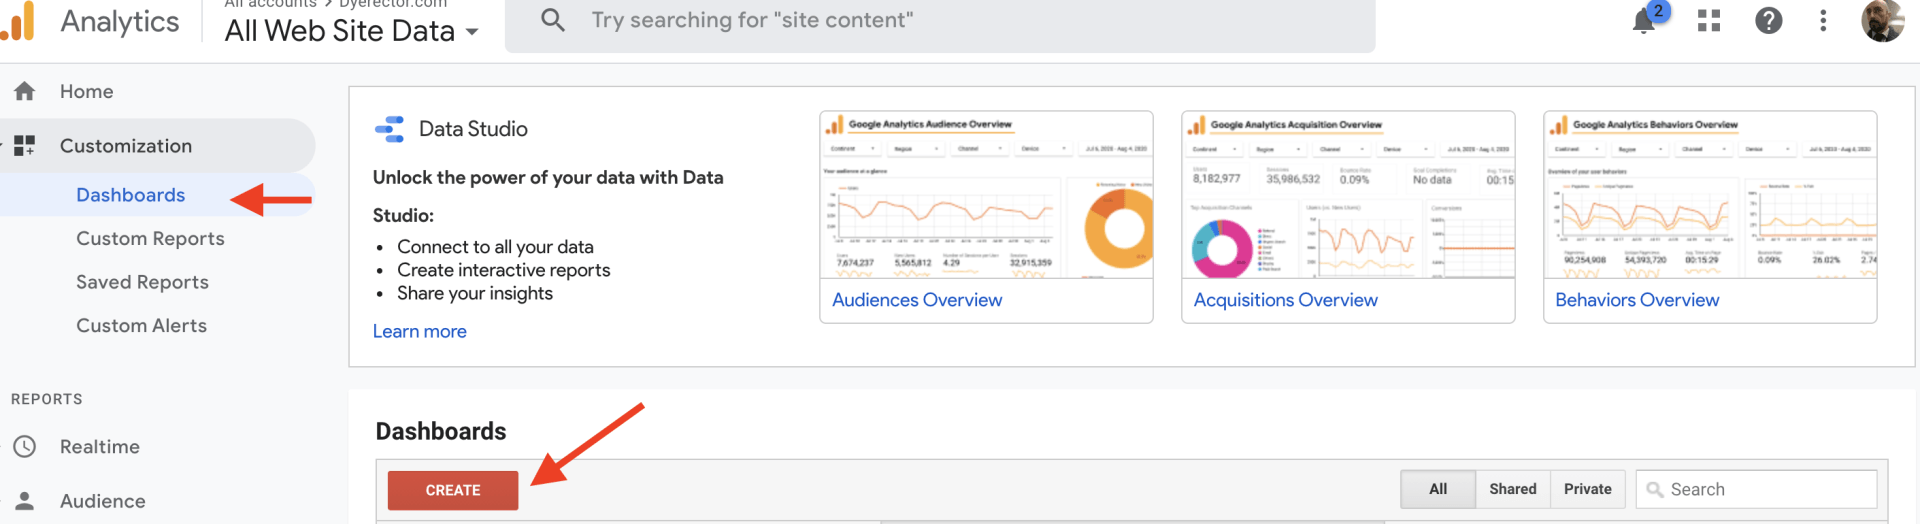1920x524 pixels.
Task: Click the 'Connect to all your data' text
Action: click(x=495, y=247)
